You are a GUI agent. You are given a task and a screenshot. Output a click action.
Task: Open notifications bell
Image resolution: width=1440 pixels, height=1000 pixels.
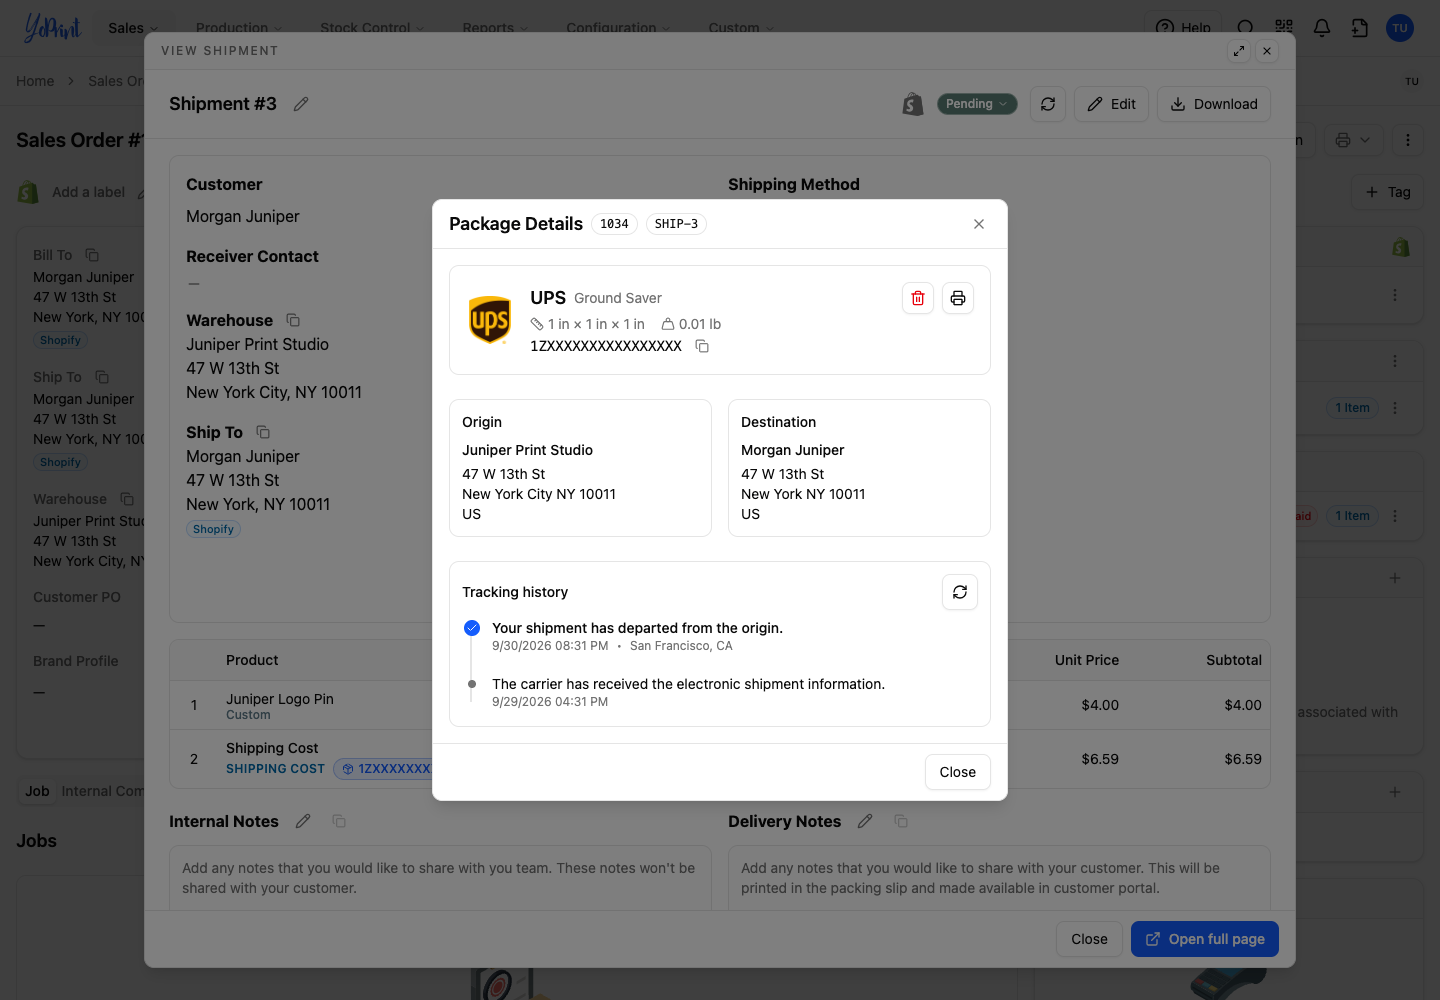pos(1322,28)
